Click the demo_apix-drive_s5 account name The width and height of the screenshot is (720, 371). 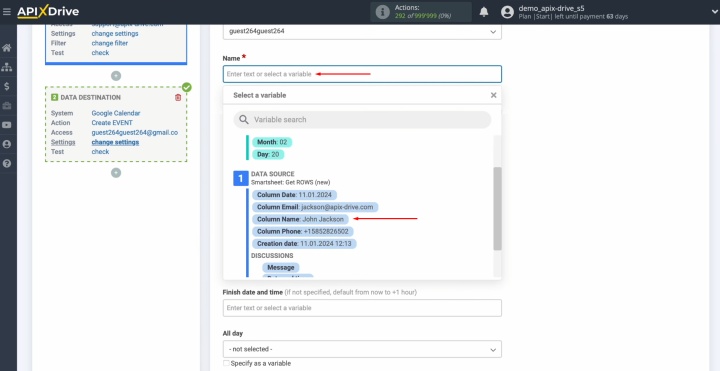point(551,8)
